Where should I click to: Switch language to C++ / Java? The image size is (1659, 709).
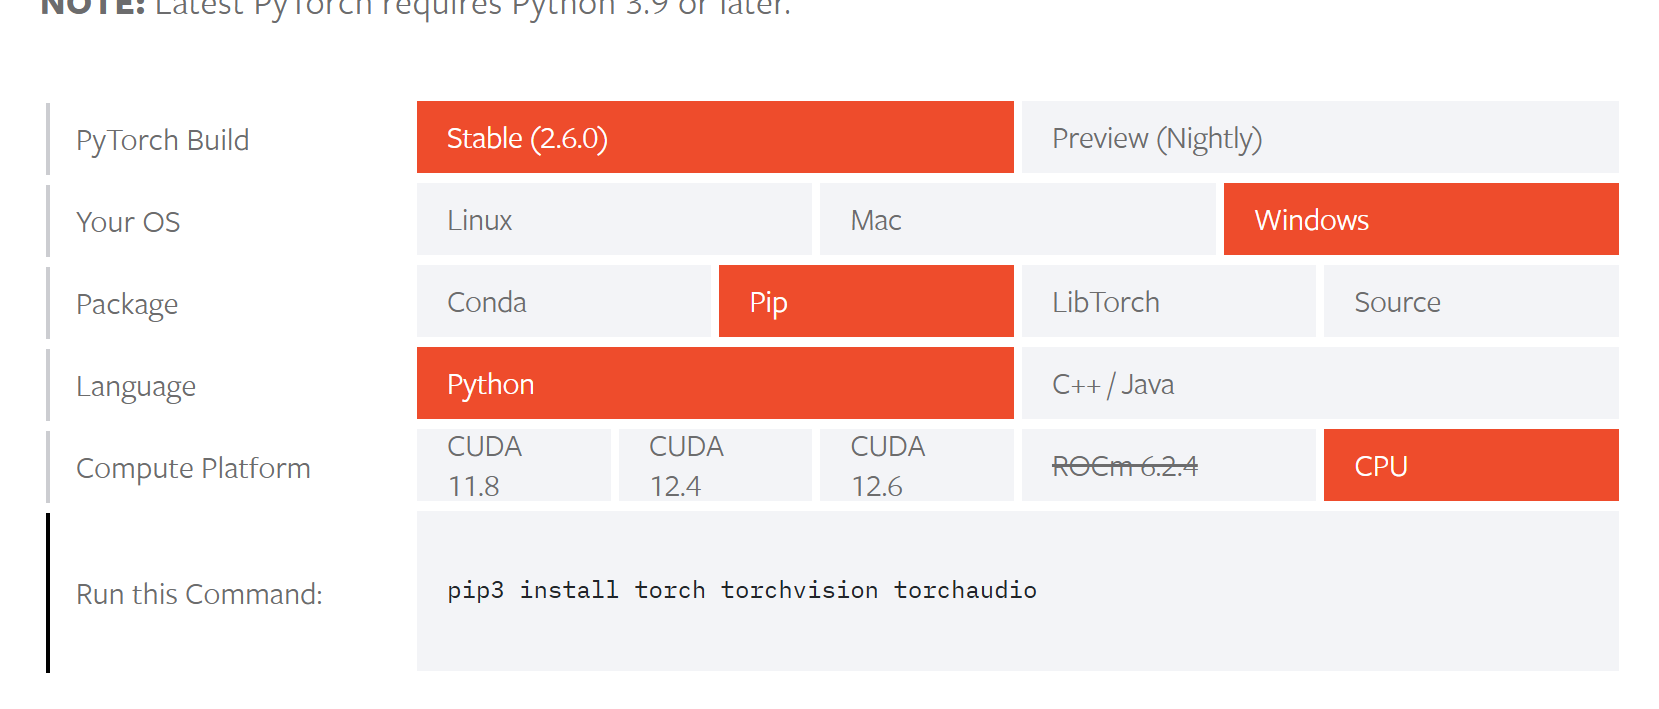[x=1320, y=383]
